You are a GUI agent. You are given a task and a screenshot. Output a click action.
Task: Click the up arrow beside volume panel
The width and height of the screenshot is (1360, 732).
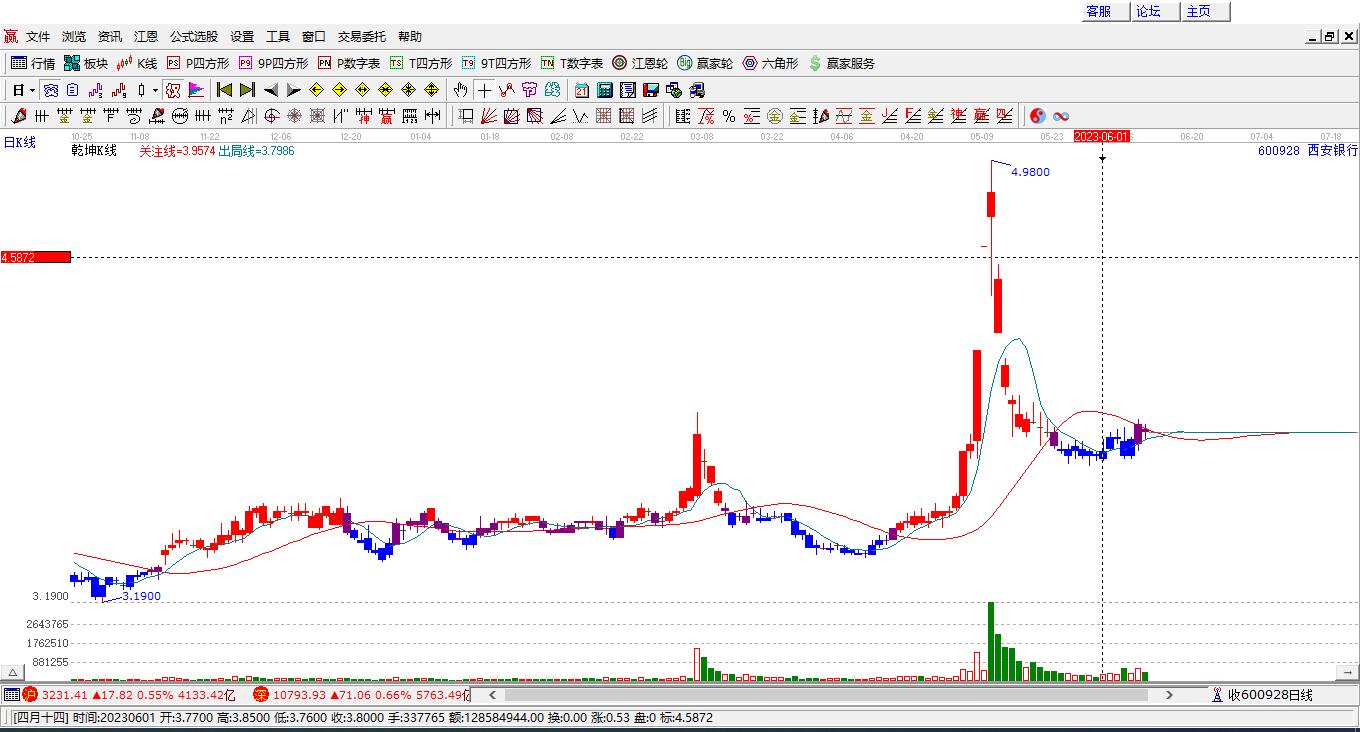tap(13, 672)
